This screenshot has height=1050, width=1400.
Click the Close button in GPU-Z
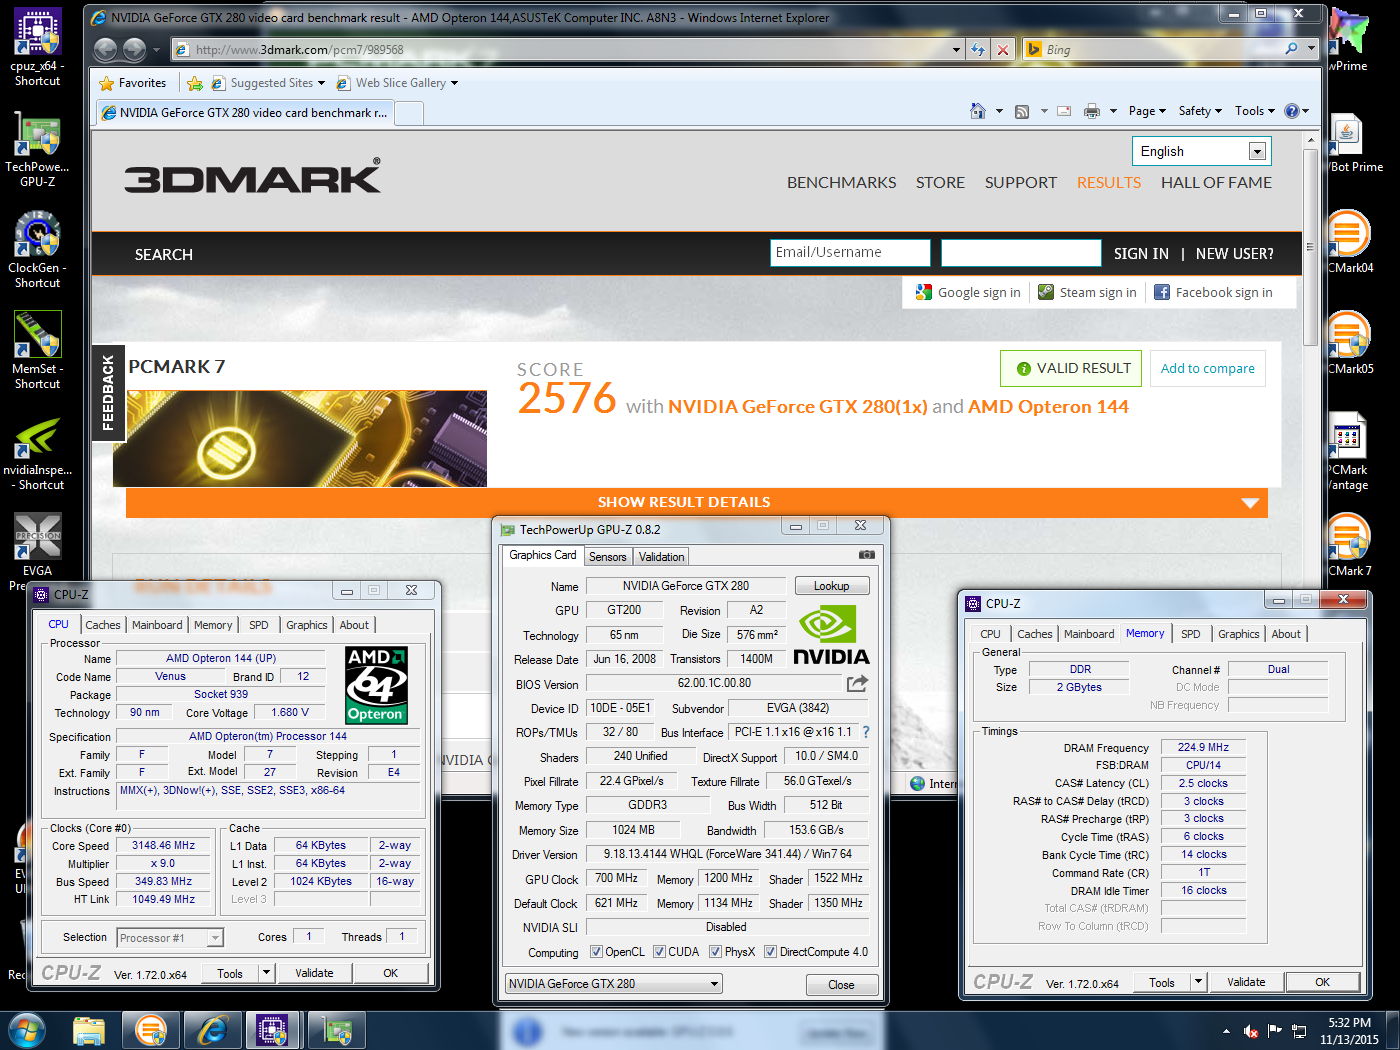(x=841, y=985)
